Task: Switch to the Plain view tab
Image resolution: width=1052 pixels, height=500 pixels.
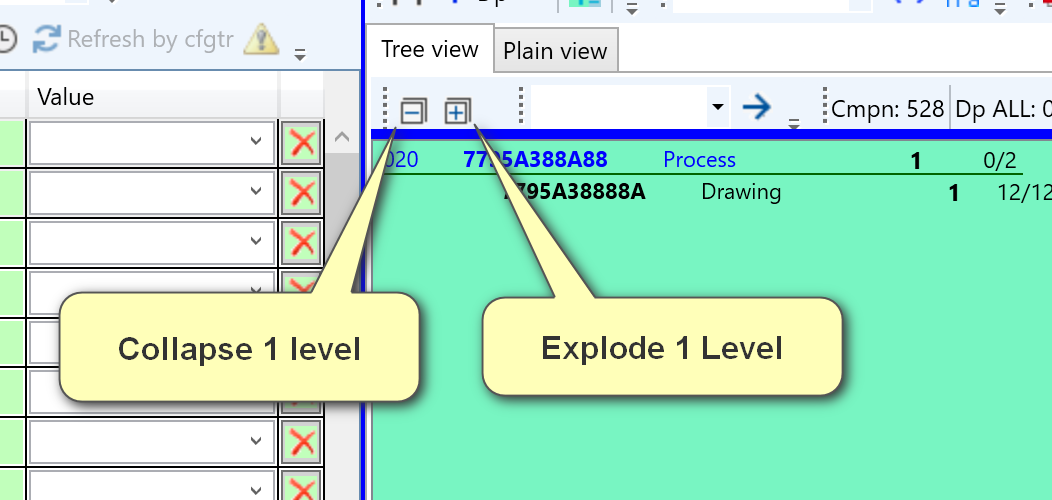Action: [556, 51]
